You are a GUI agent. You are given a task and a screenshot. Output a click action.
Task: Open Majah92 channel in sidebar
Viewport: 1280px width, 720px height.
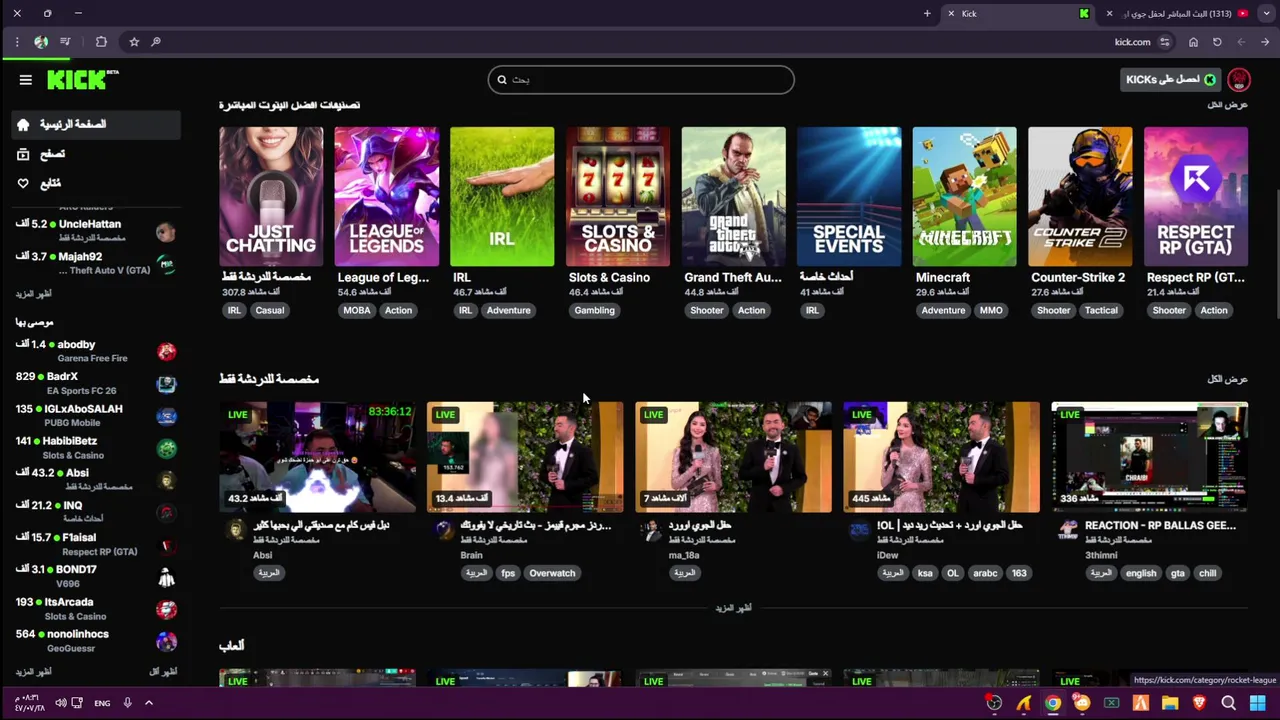pos(97,263)
